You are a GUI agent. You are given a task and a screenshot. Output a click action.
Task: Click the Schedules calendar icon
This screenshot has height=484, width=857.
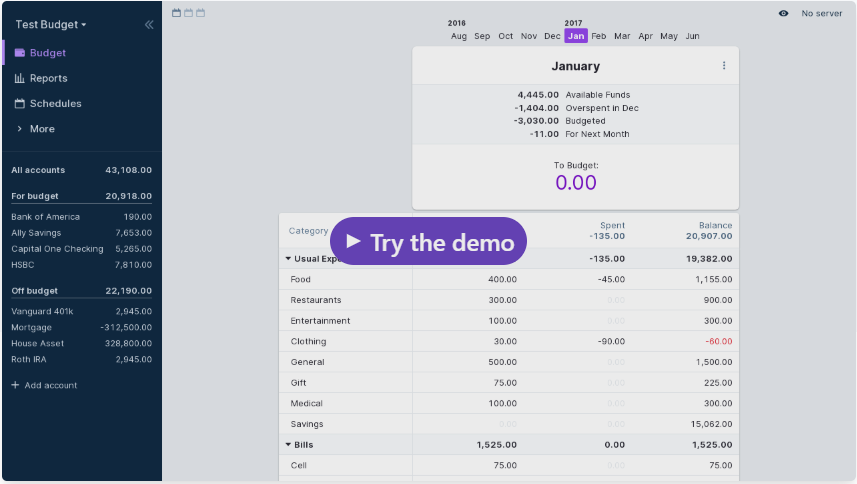pyautogui.click(x=19, y=104)
